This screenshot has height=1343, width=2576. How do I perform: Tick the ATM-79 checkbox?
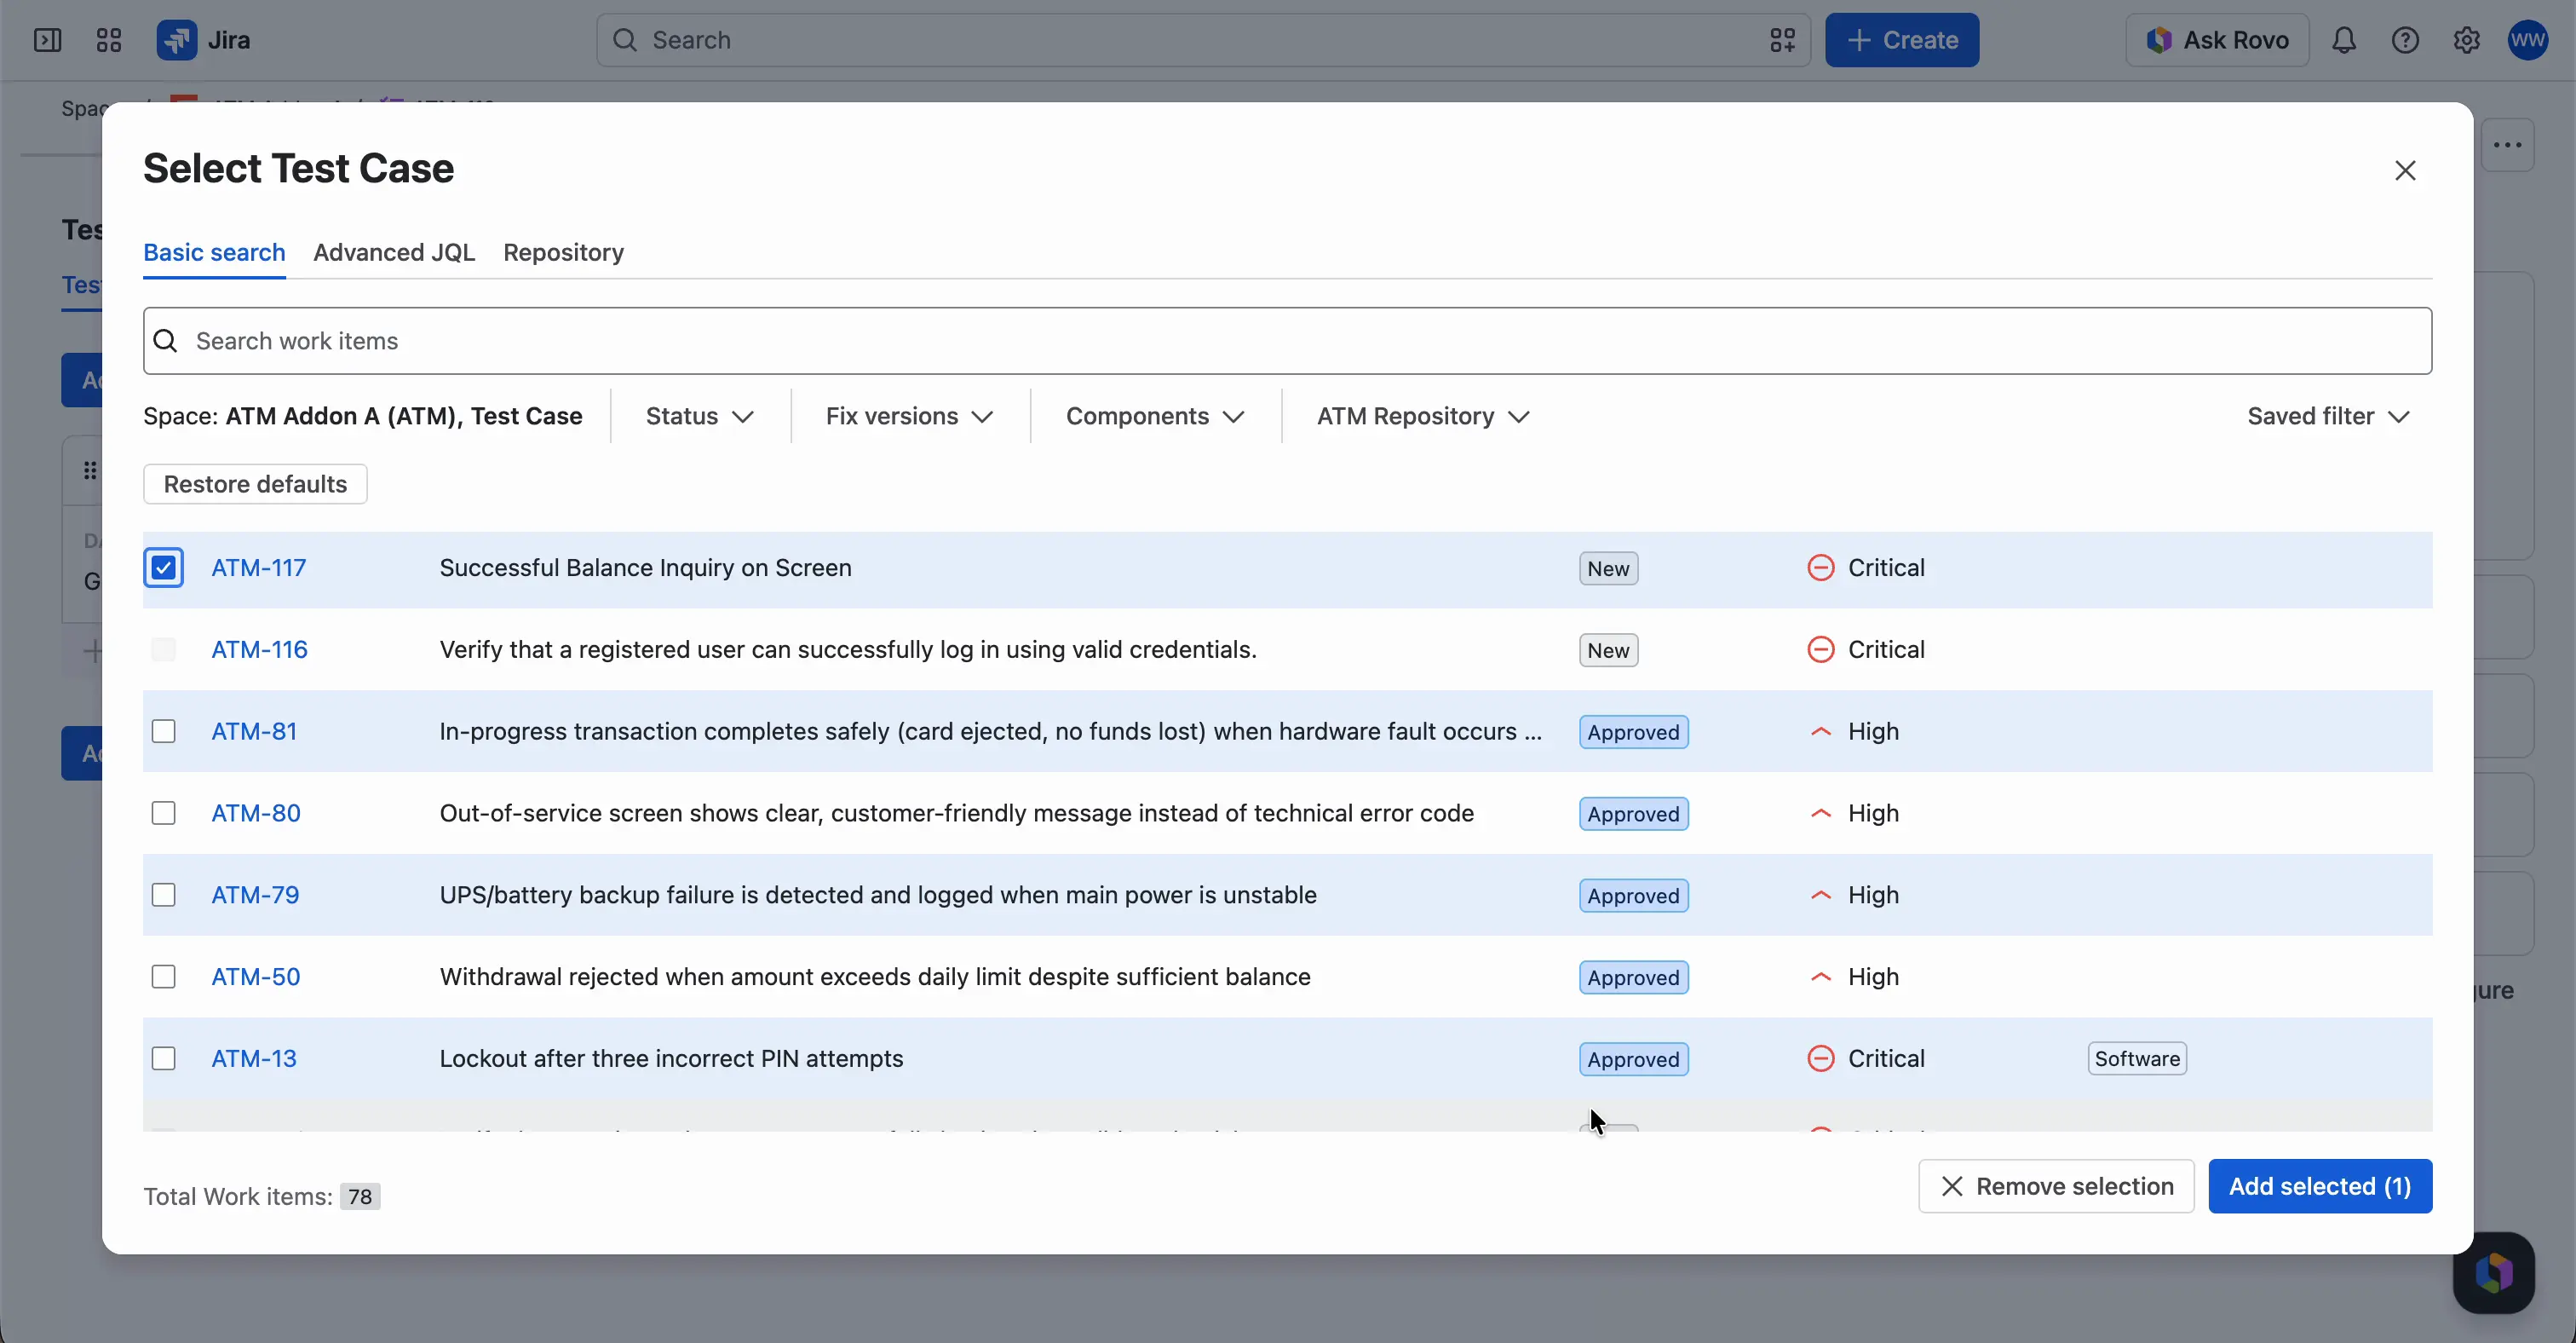[x=164, y=895]
